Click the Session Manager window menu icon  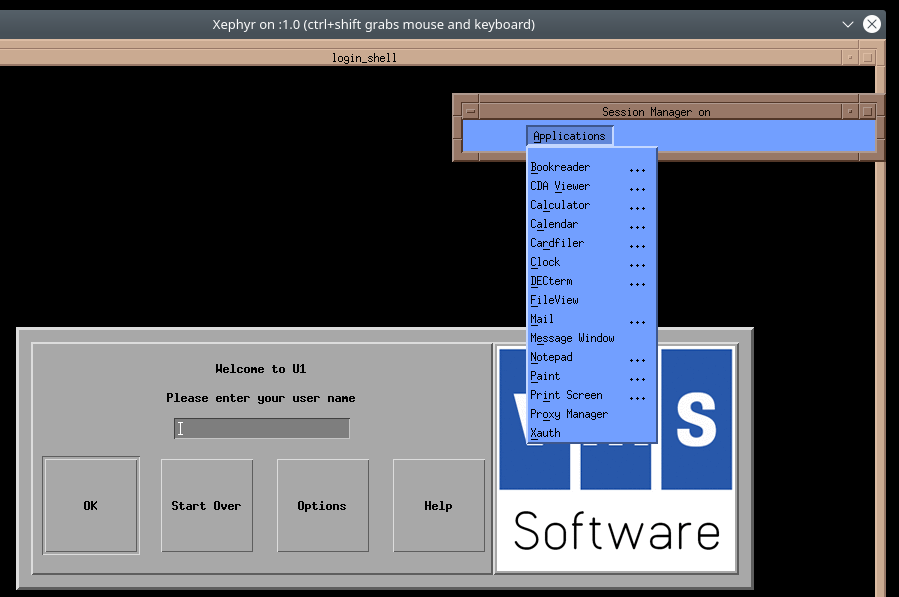[x=471, y=112]
